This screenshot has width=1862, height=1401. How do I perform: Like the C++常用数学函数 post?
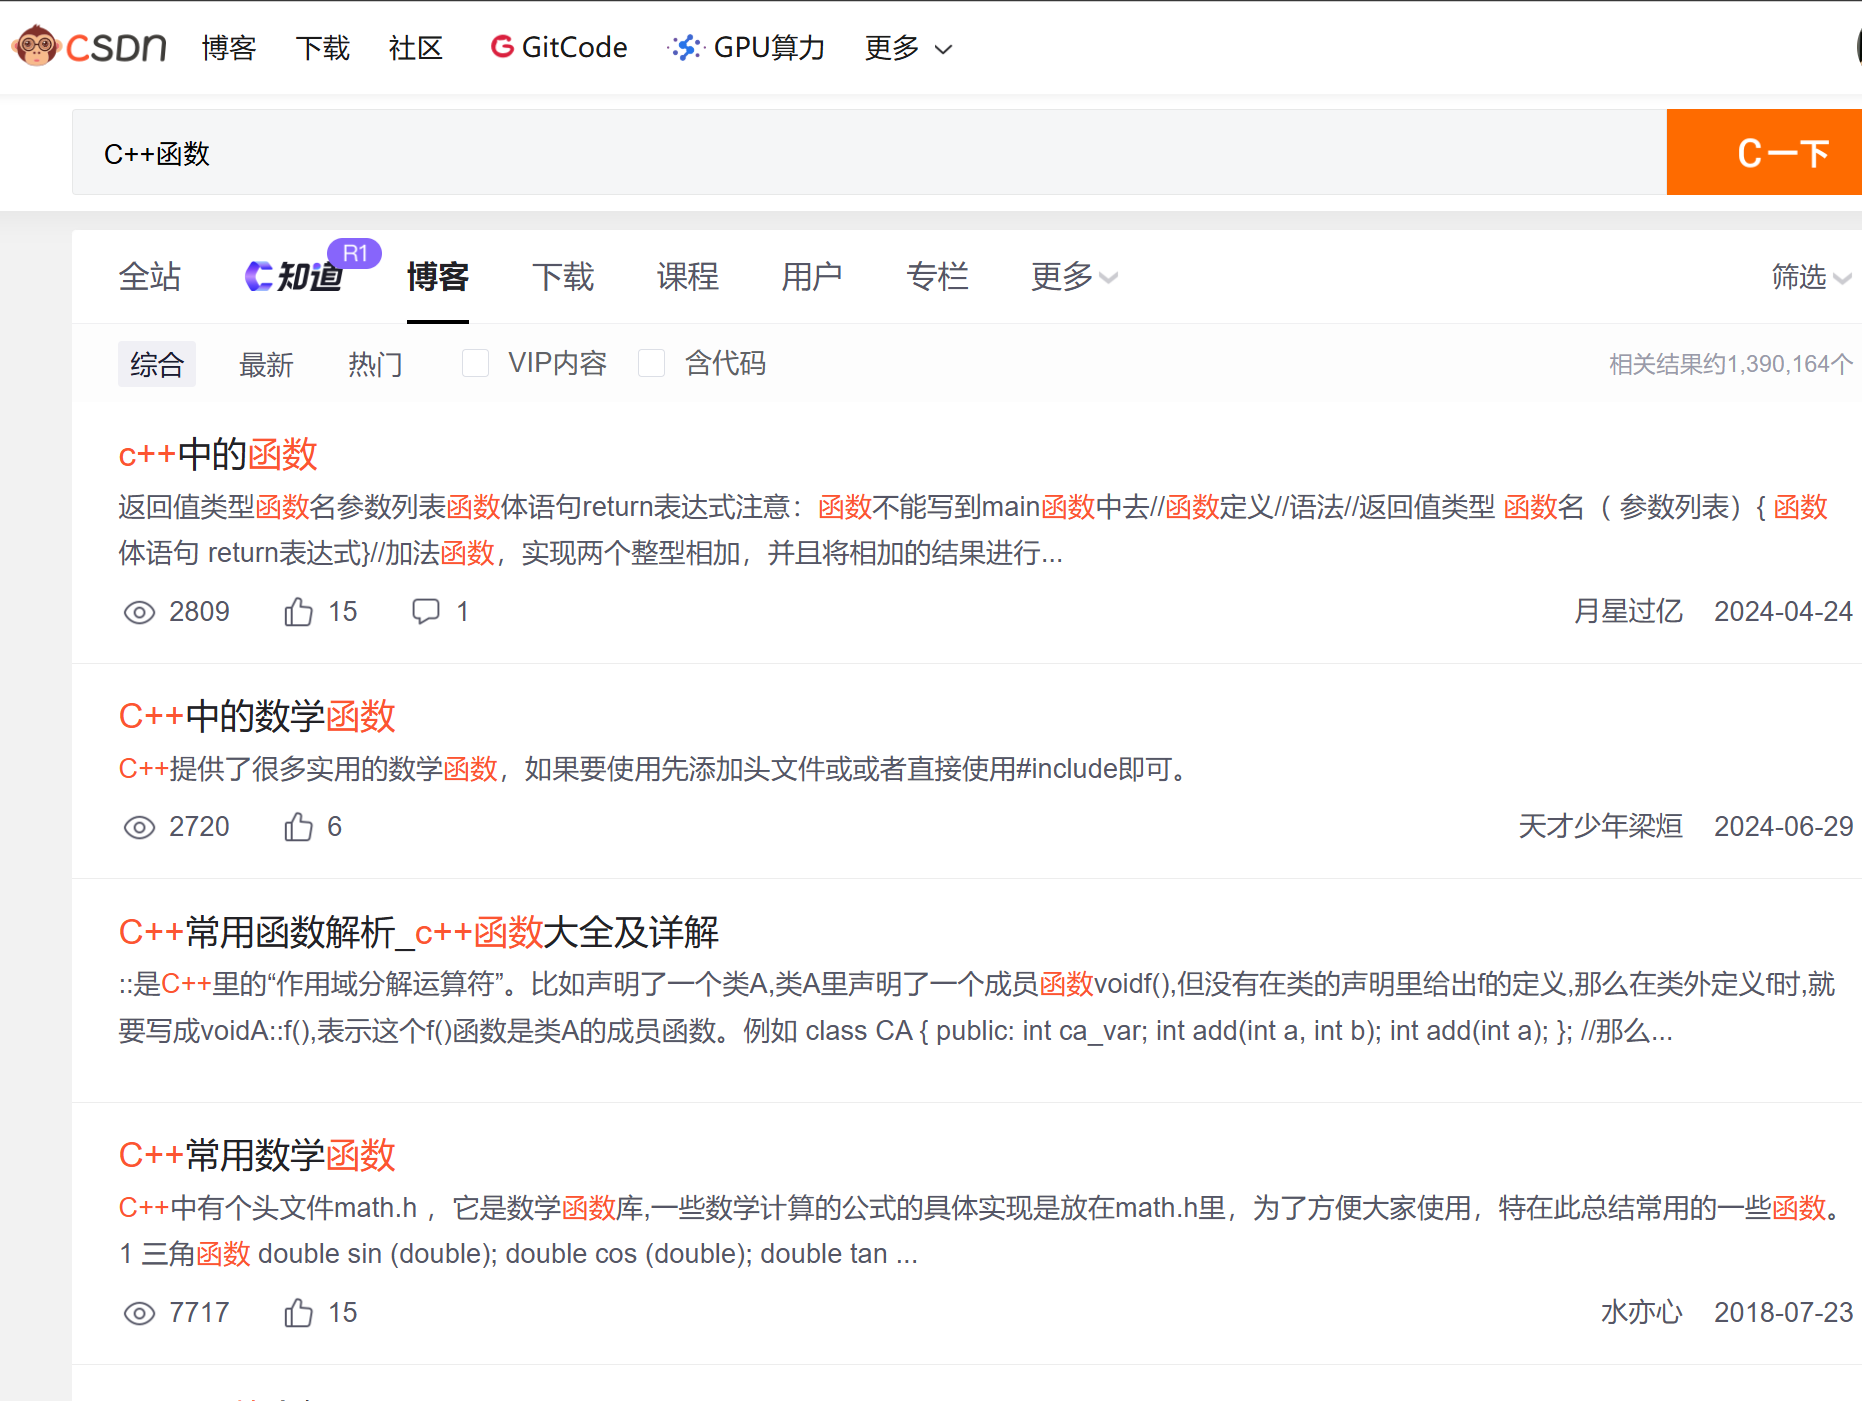click(298, 1313)
